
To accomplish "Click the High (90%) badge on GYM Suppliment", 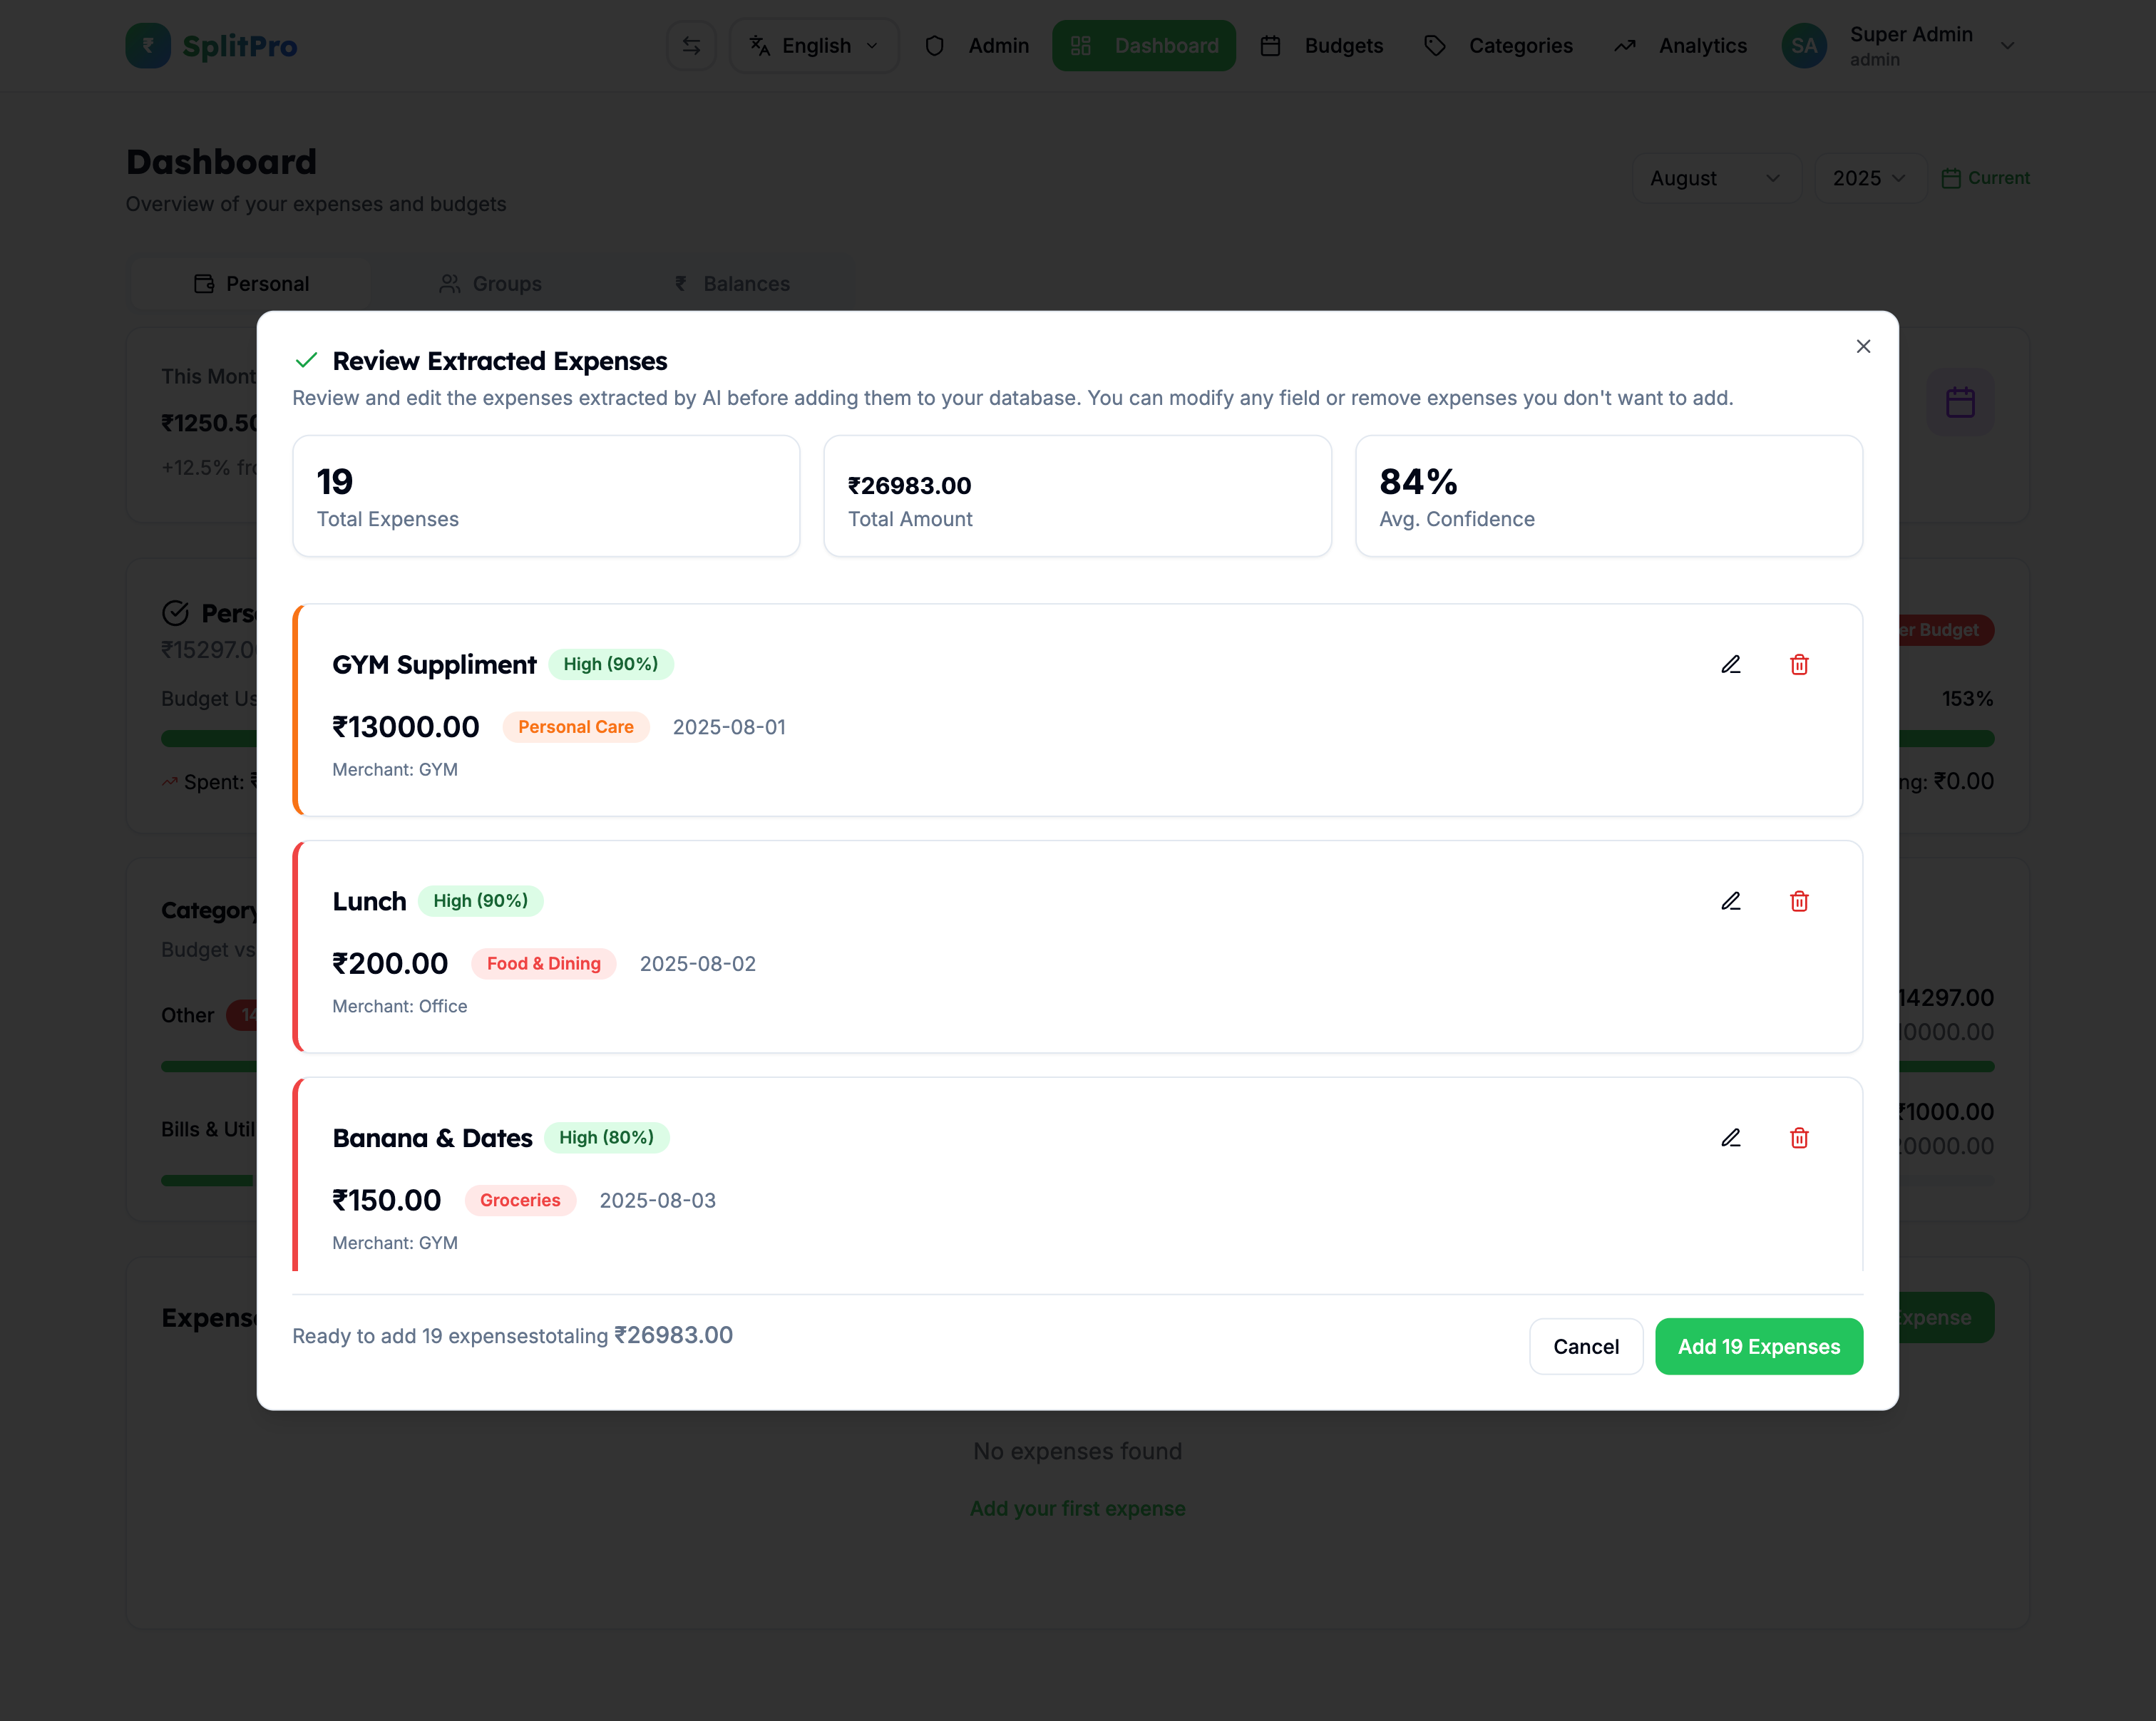I will click(x=610, y=664).
